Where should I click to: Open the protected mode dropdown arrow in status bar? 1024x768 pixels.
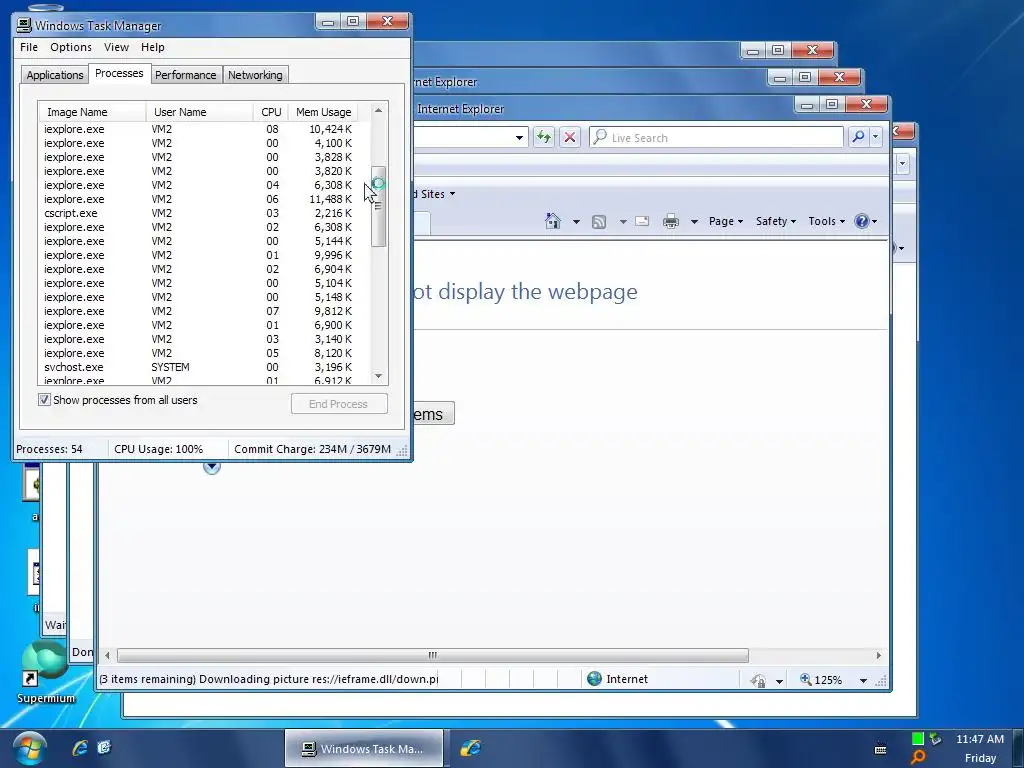click(779, 681)
